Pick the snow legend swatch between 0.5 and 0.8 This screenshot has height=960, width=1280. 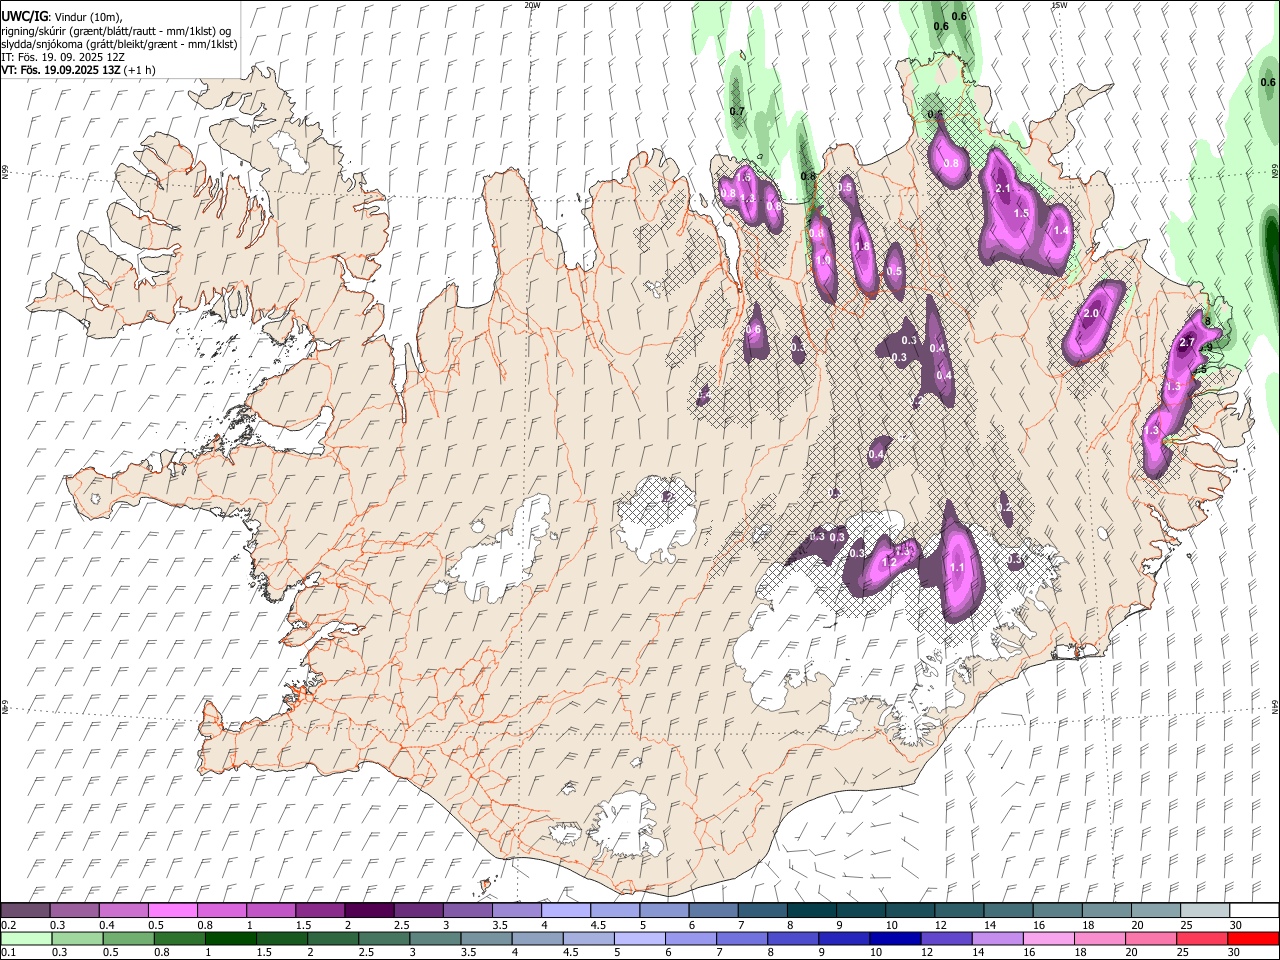click(x=172, y=910)
